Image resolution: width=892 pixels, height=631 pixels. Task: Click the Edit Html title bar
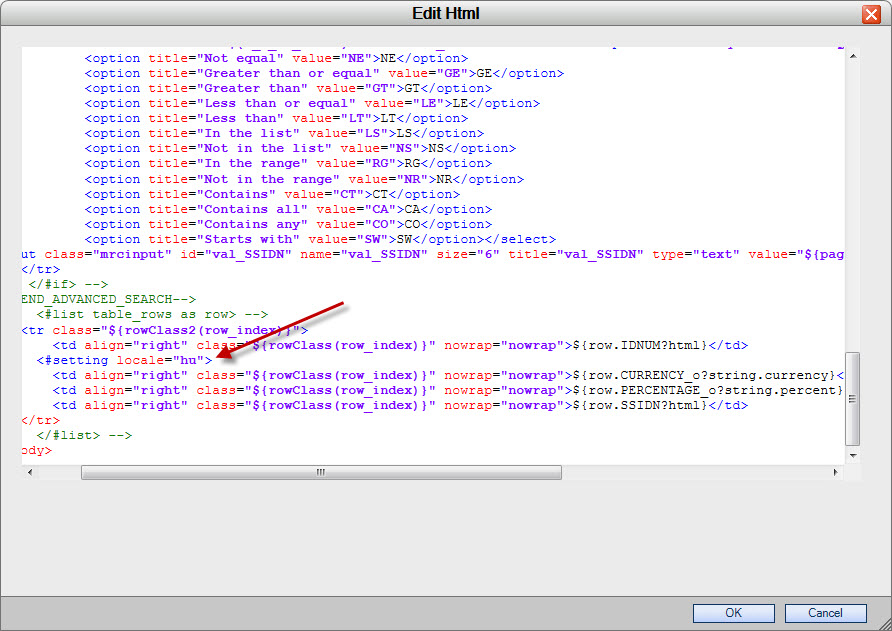tap(446, 13)
